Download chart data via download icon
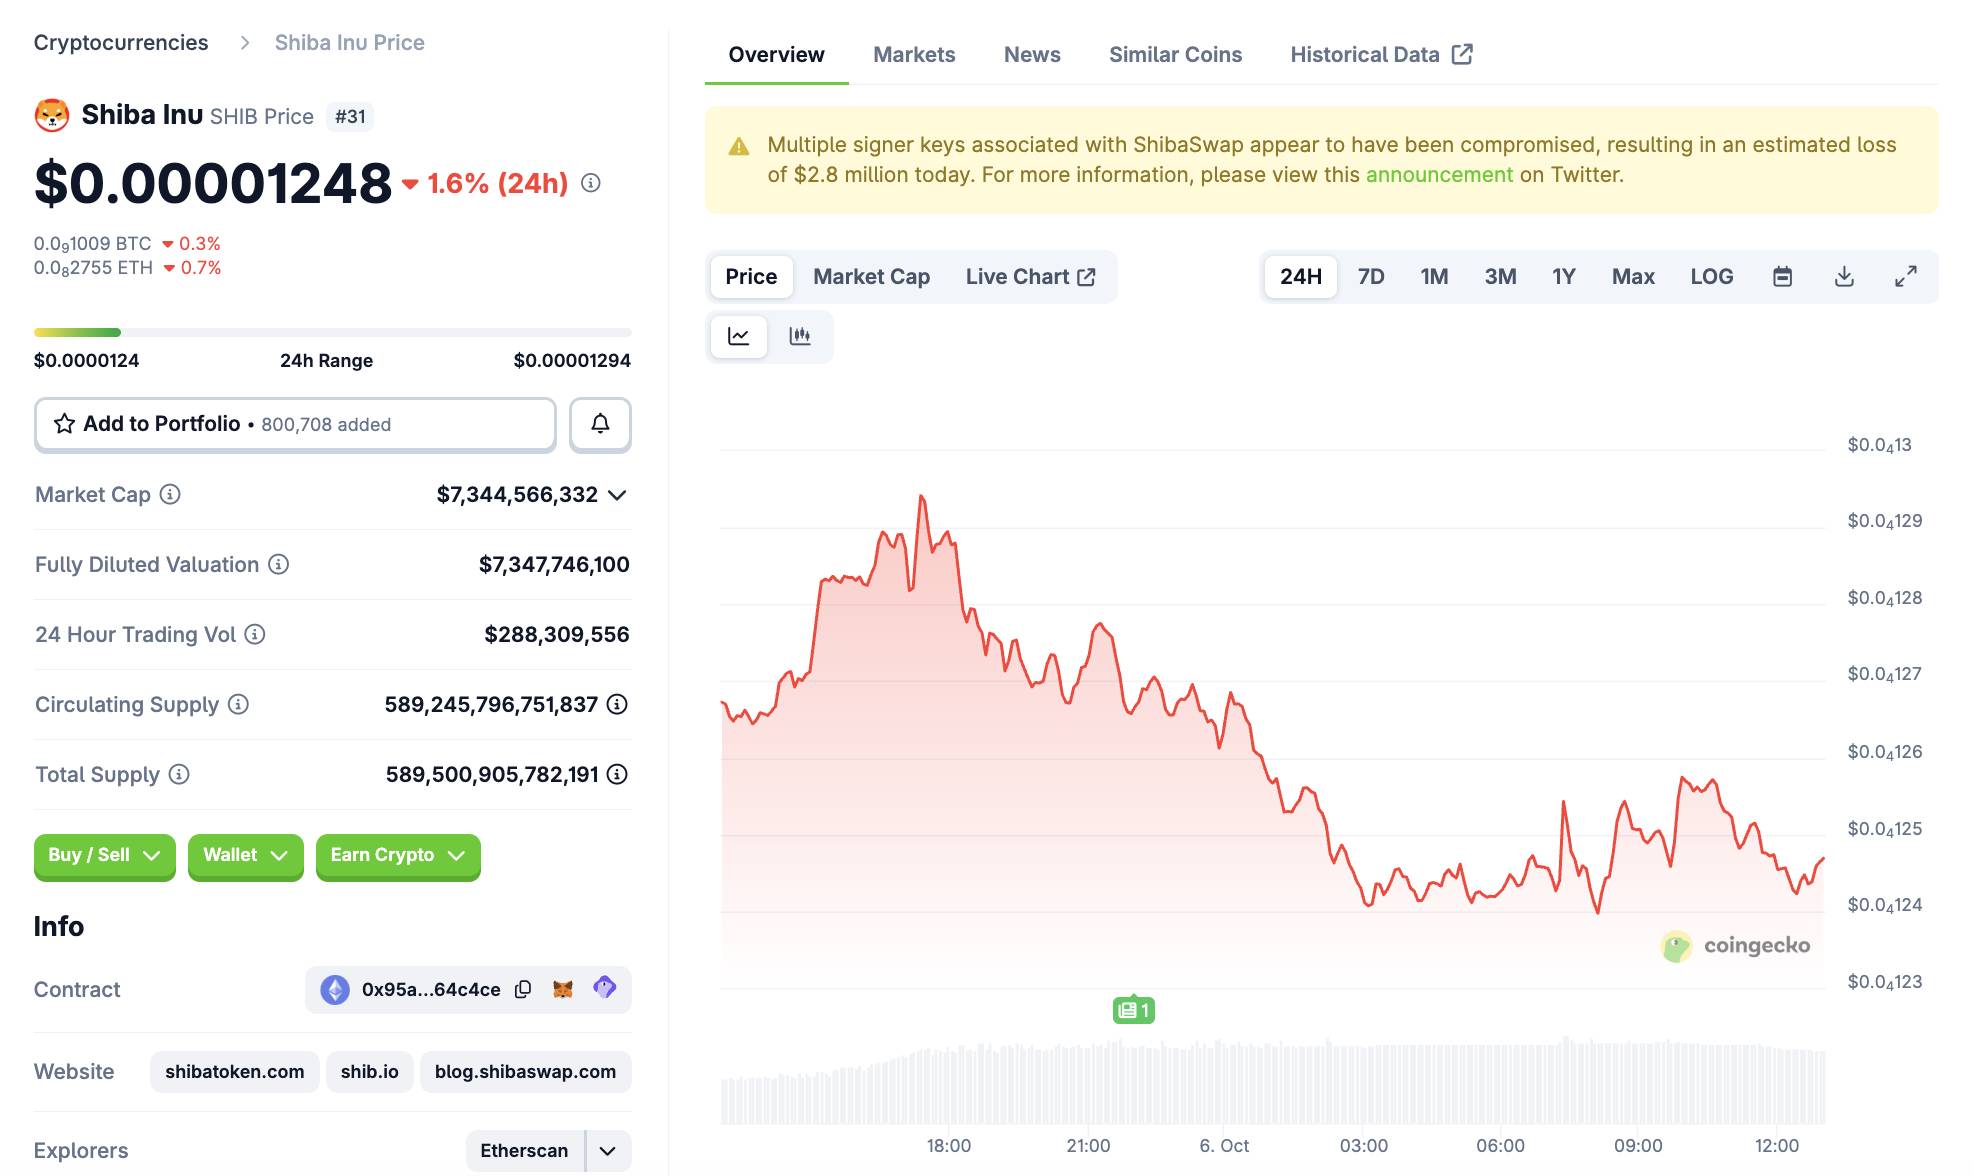The width and height of the screenshot is (1974, 1176). click(x=1844, y=277)
